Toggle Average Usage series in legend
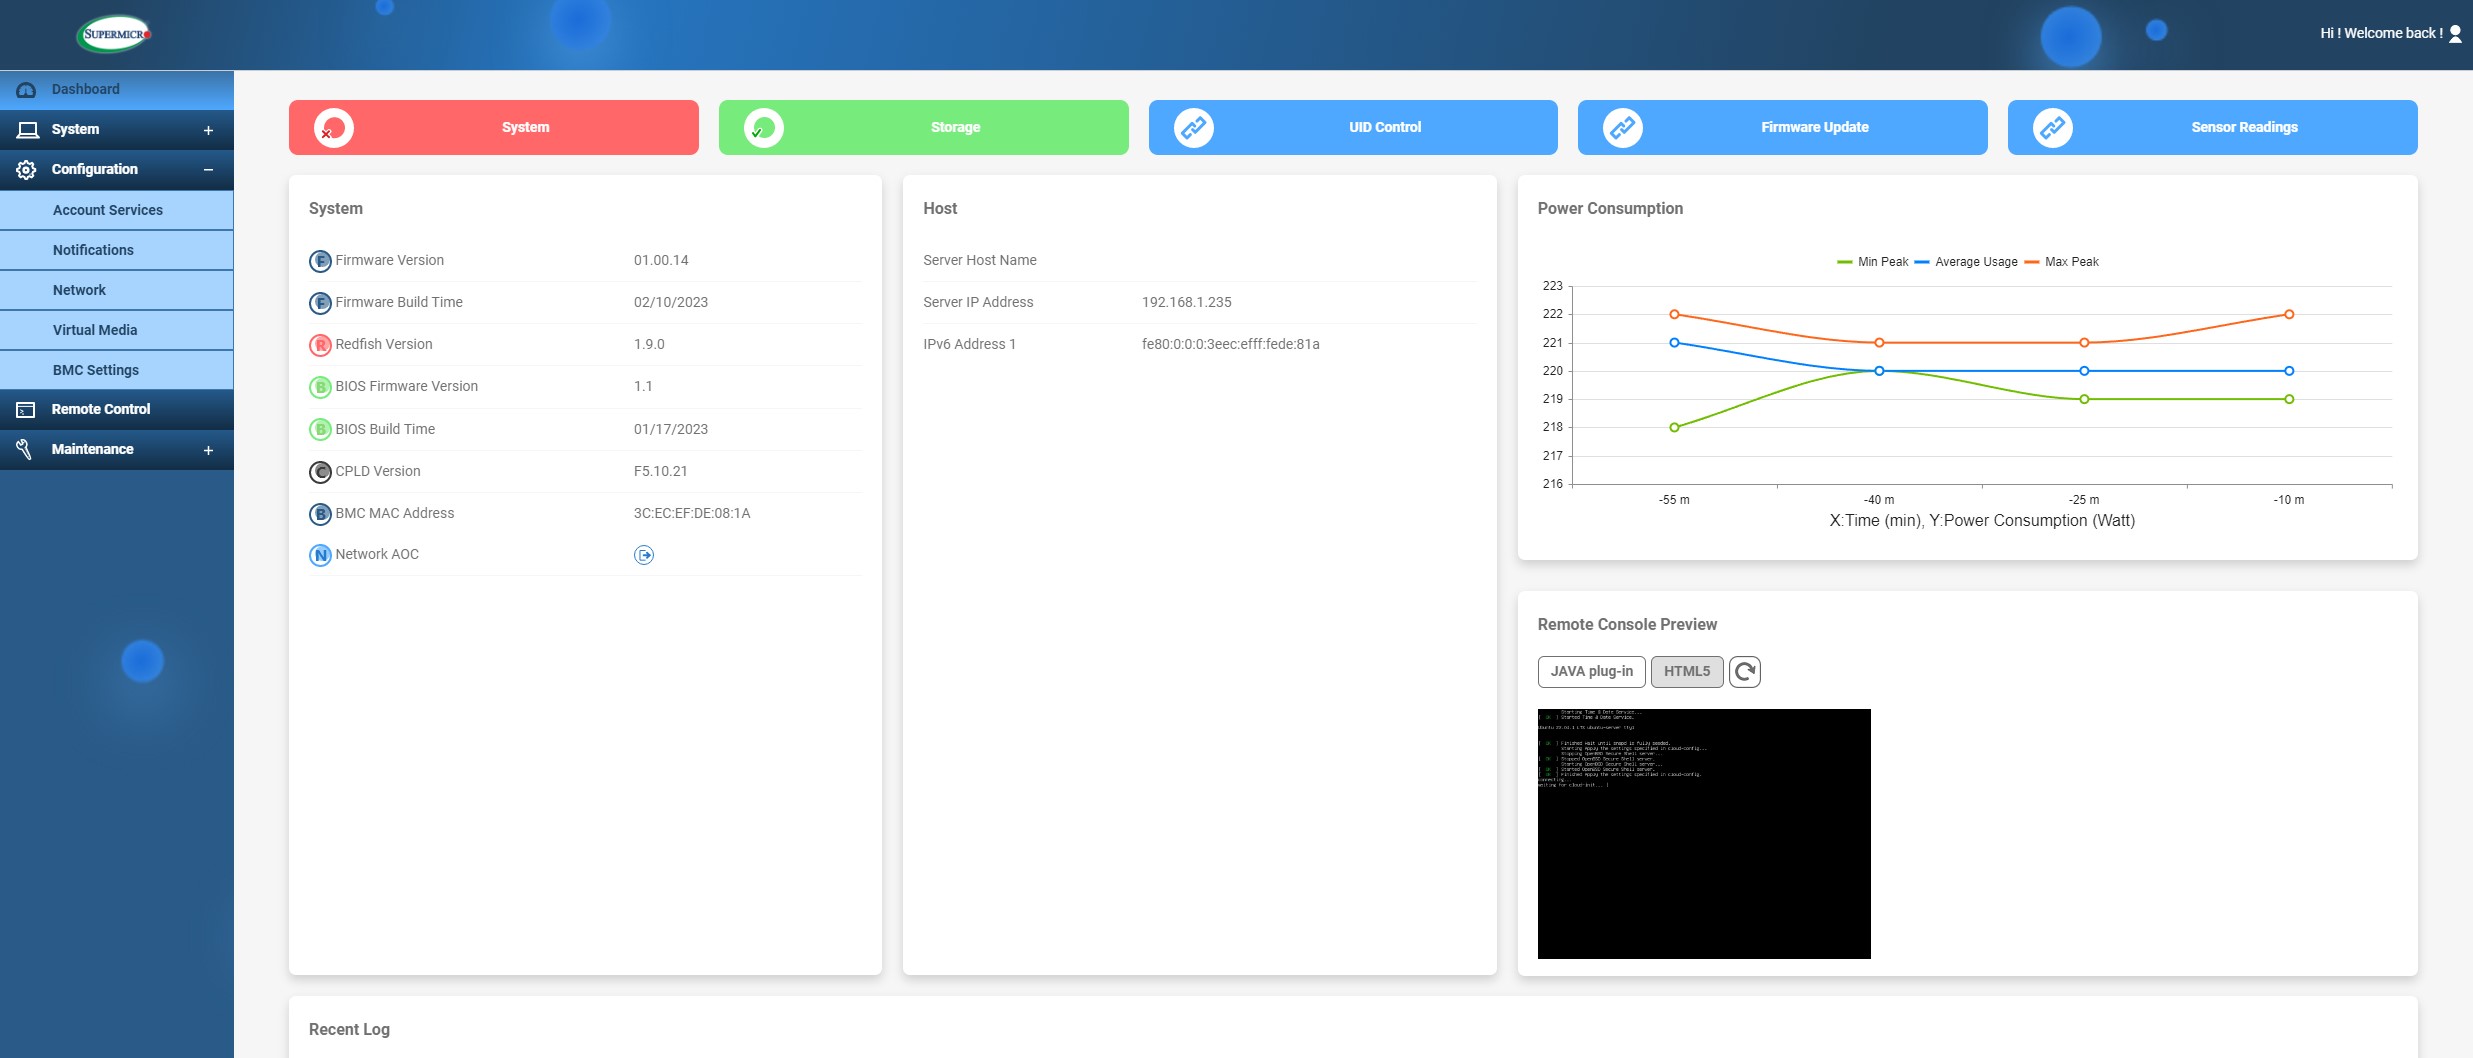This screenshot has width=2473, height=1058. 1965,262
